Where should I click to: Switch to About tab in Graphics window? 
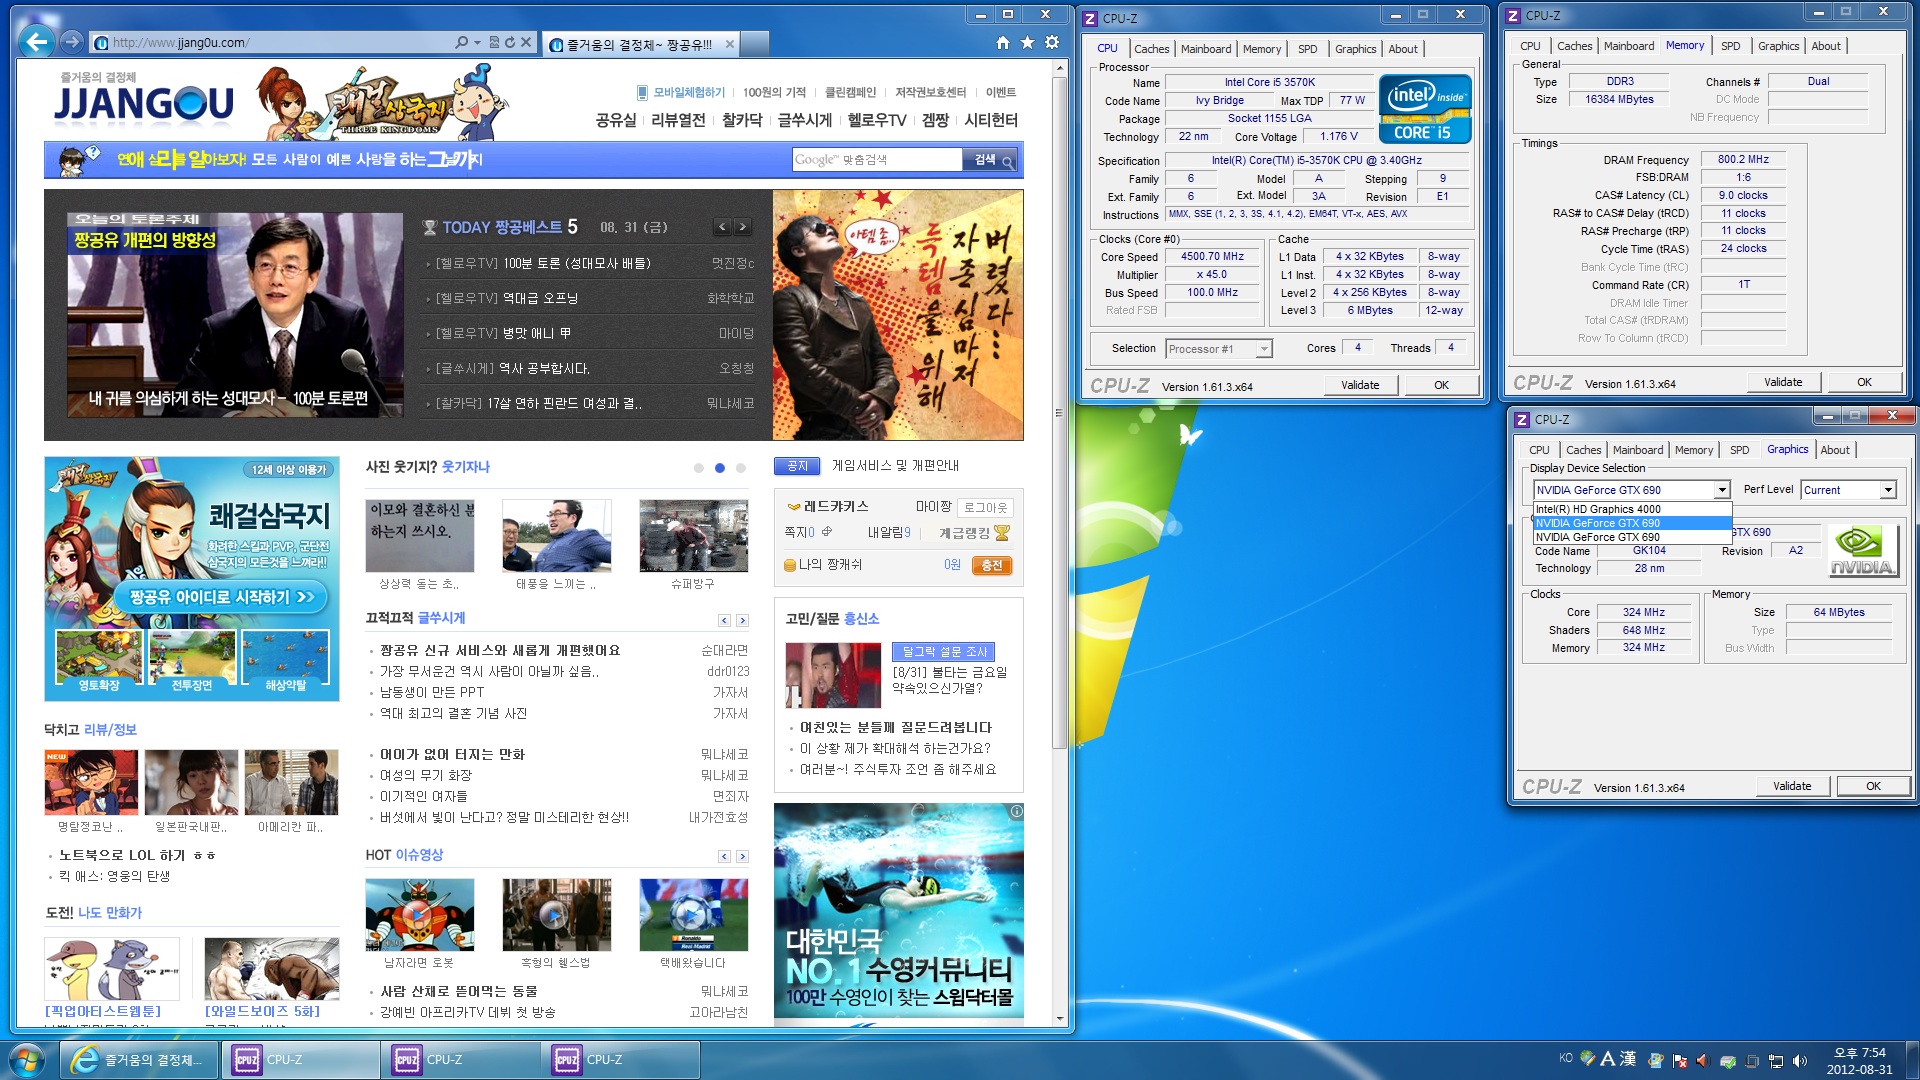pos(1834,450)
